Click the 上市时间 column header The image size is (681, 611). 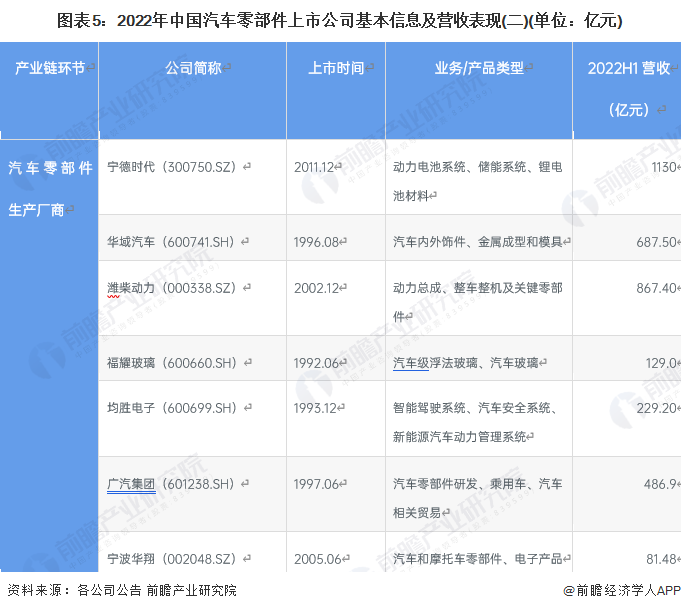[x=336, y=68]
